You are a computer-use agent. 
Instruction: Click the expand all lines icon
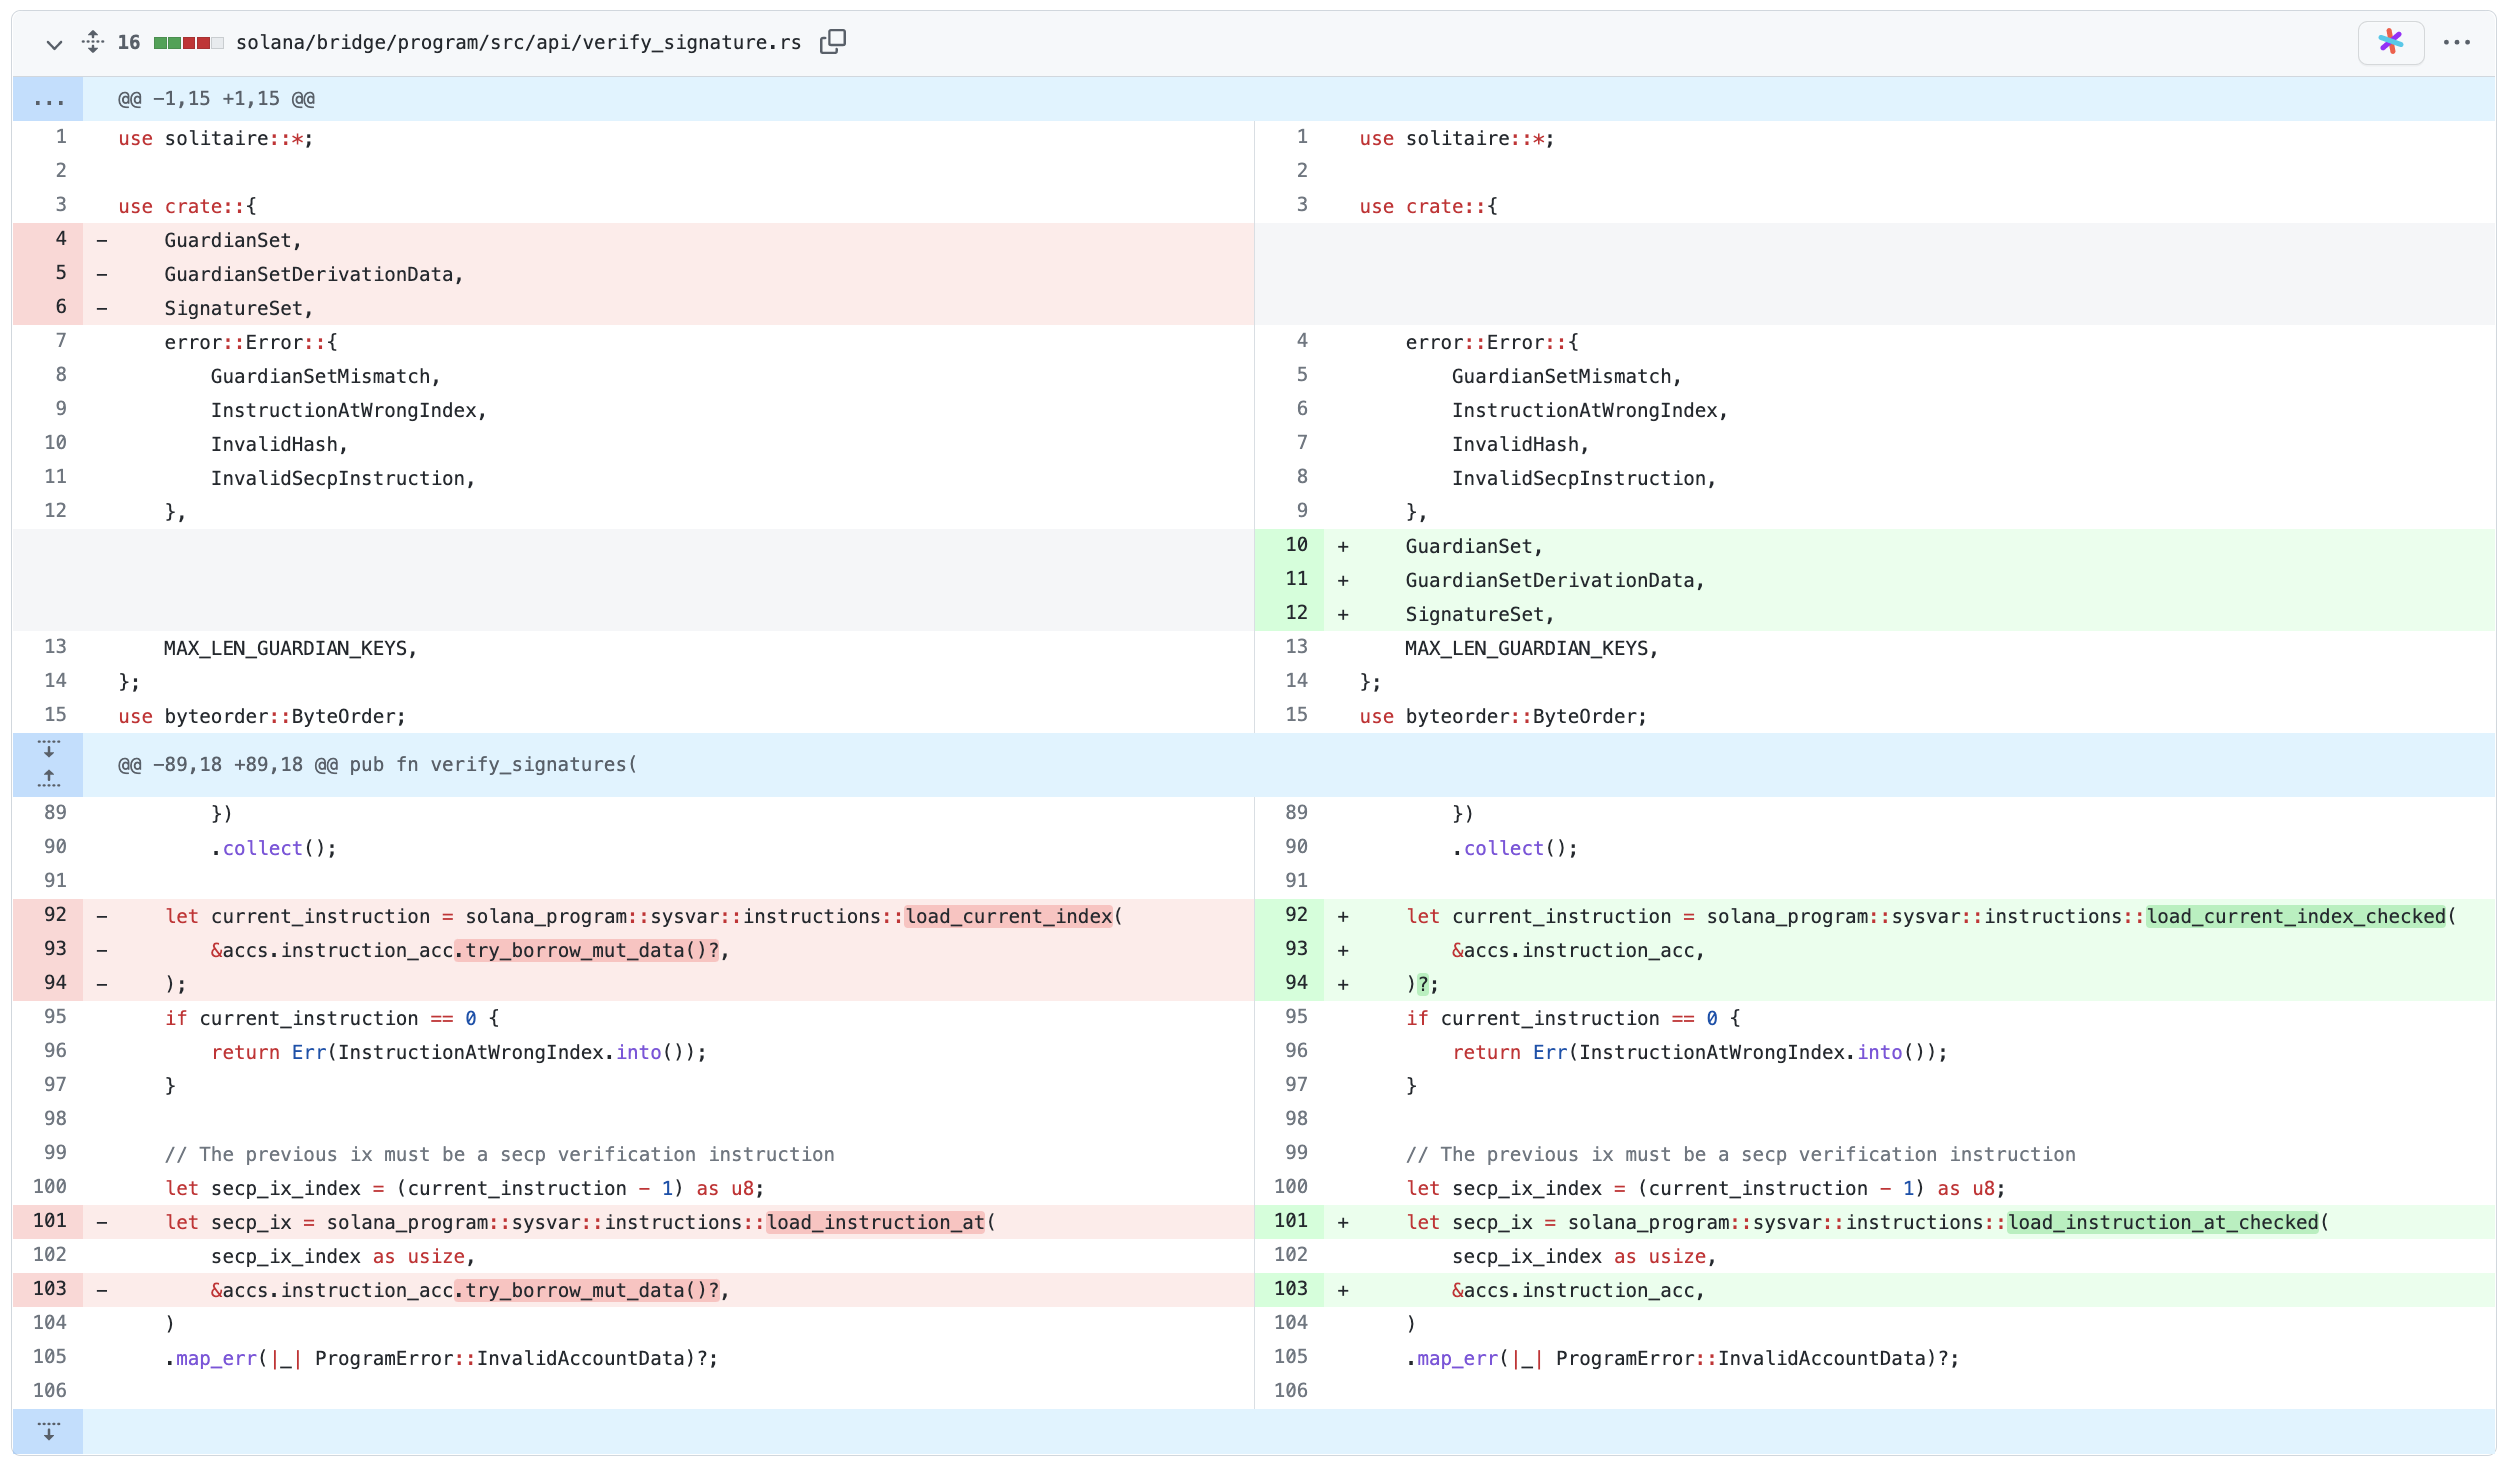[x=93, y=42]
